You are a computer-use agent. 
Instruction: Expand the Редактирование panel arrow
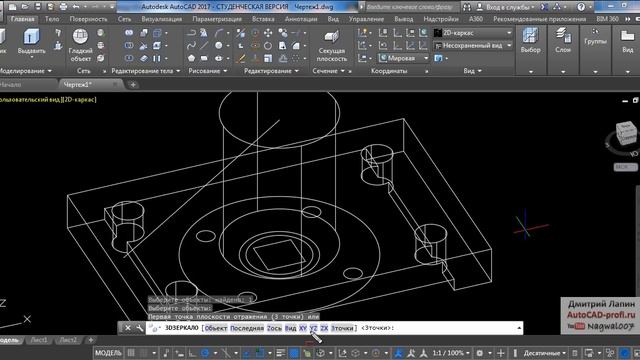coord(297,71)
